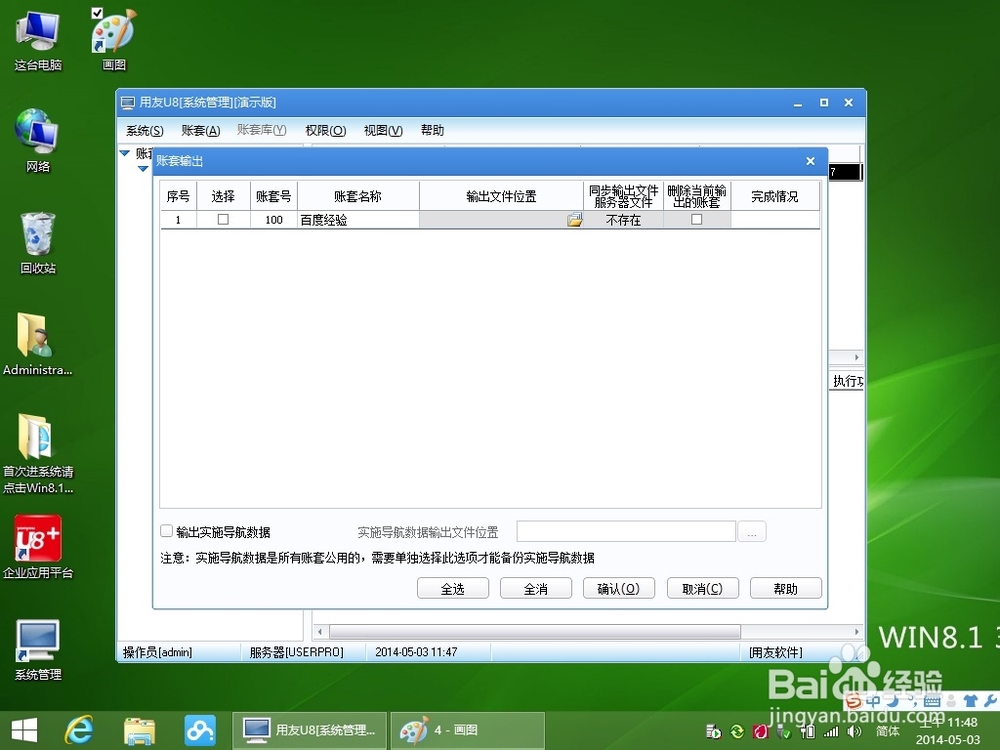This screenshot has width=1000, height=750.
Task: Open the 系统管理 desktop shortcut
Action: point(38,650)
